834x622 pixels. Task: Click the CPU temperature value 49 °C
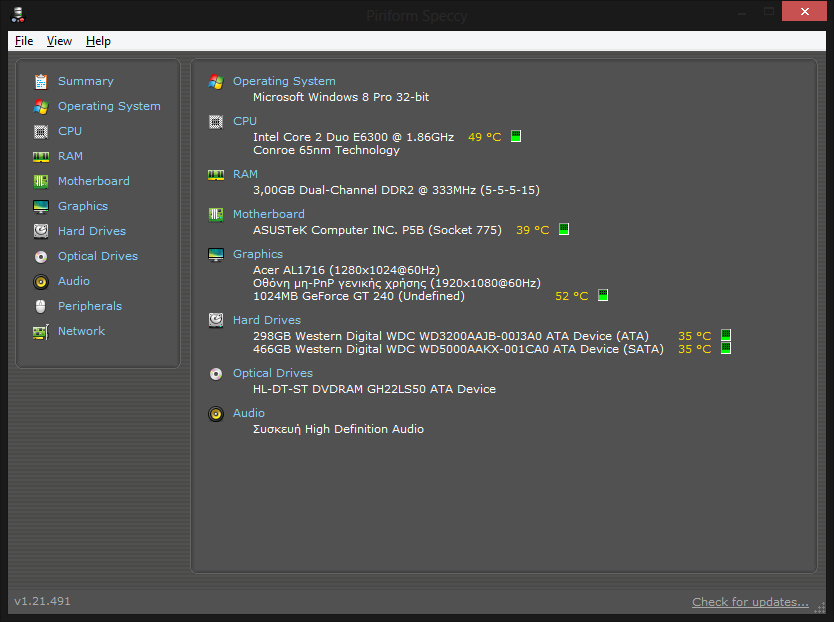click(485, 137)
